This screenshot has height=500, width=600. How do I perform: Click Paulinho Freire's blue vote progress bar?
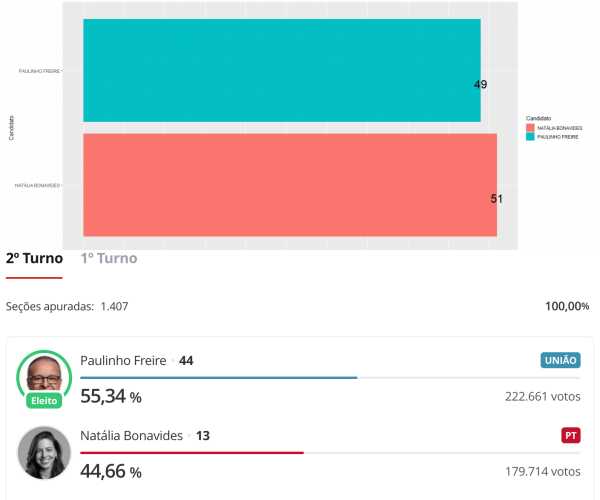(218, 378)
